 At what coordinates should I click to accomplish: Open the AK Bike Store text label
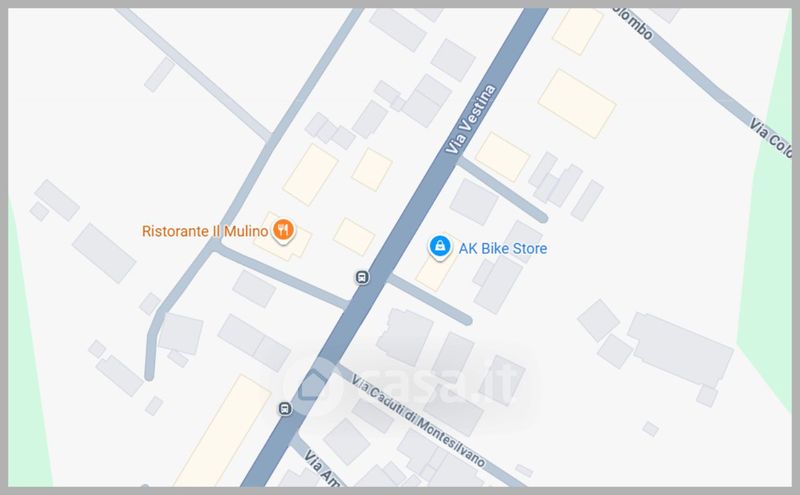503,249
